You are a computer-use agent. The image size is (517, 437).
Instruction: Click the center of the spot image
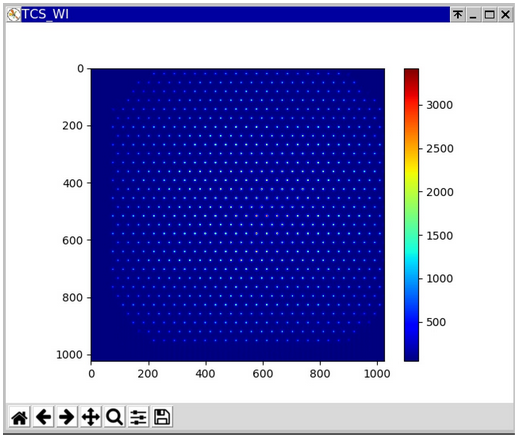coord(238,215)
